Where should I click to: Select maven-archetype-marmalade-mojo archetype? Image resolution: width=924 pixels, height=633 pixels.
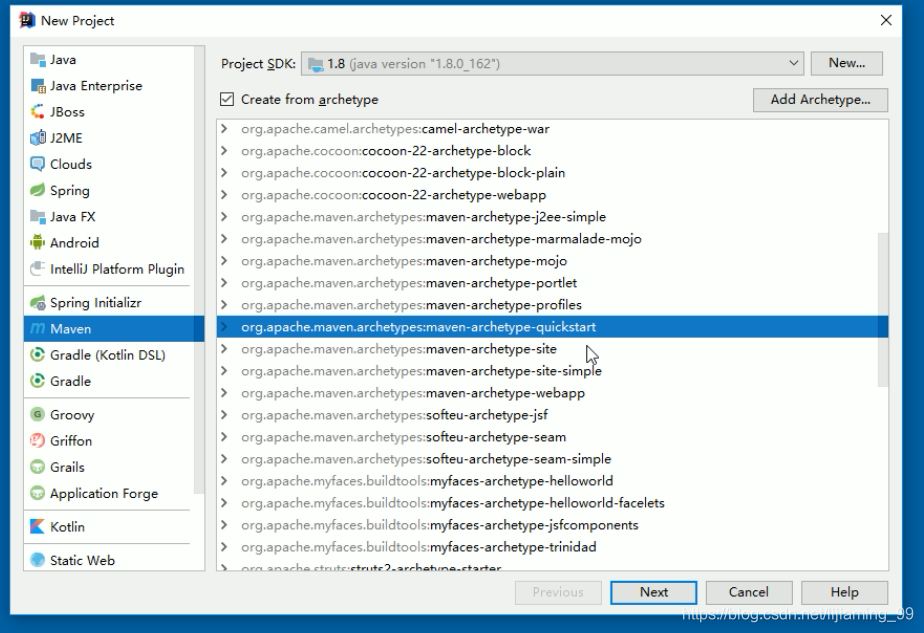click(x=552, y=239)
